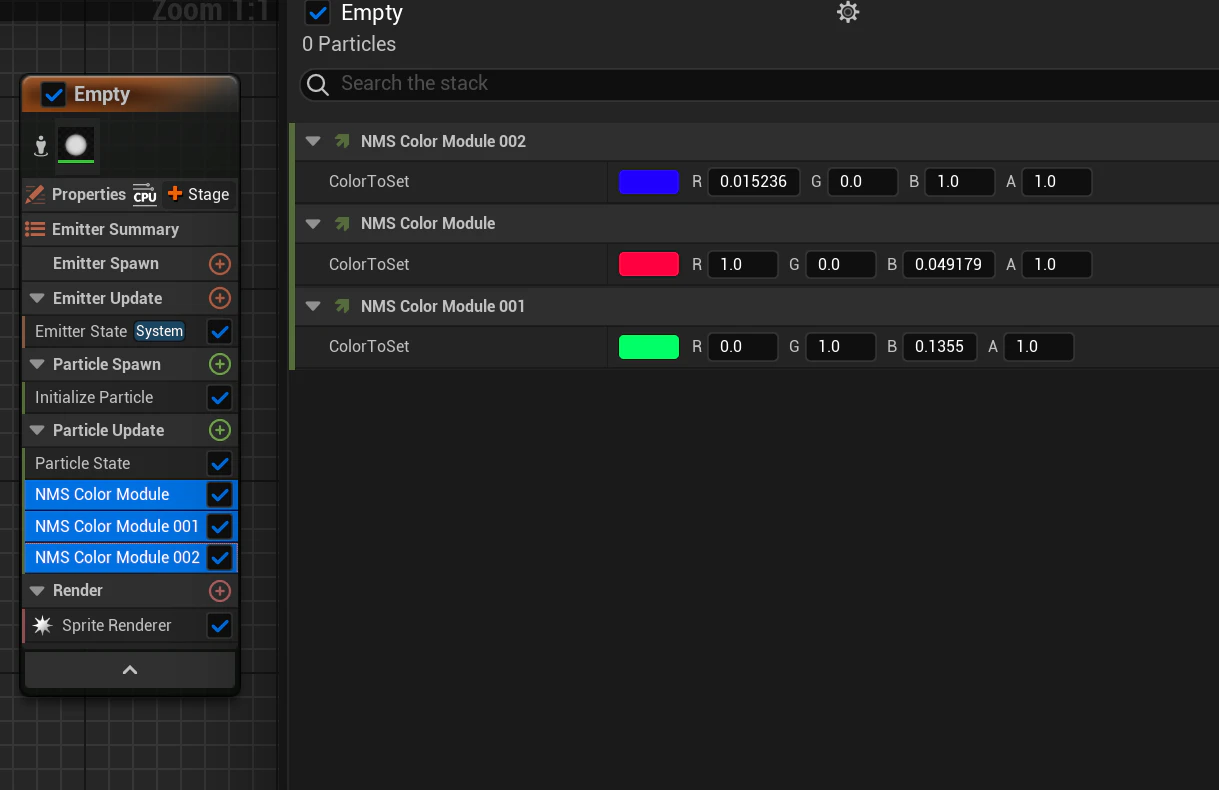Click the orange plus Stage icon
The width and height of the screenshot is (1219, 790).
coord(175,194)
